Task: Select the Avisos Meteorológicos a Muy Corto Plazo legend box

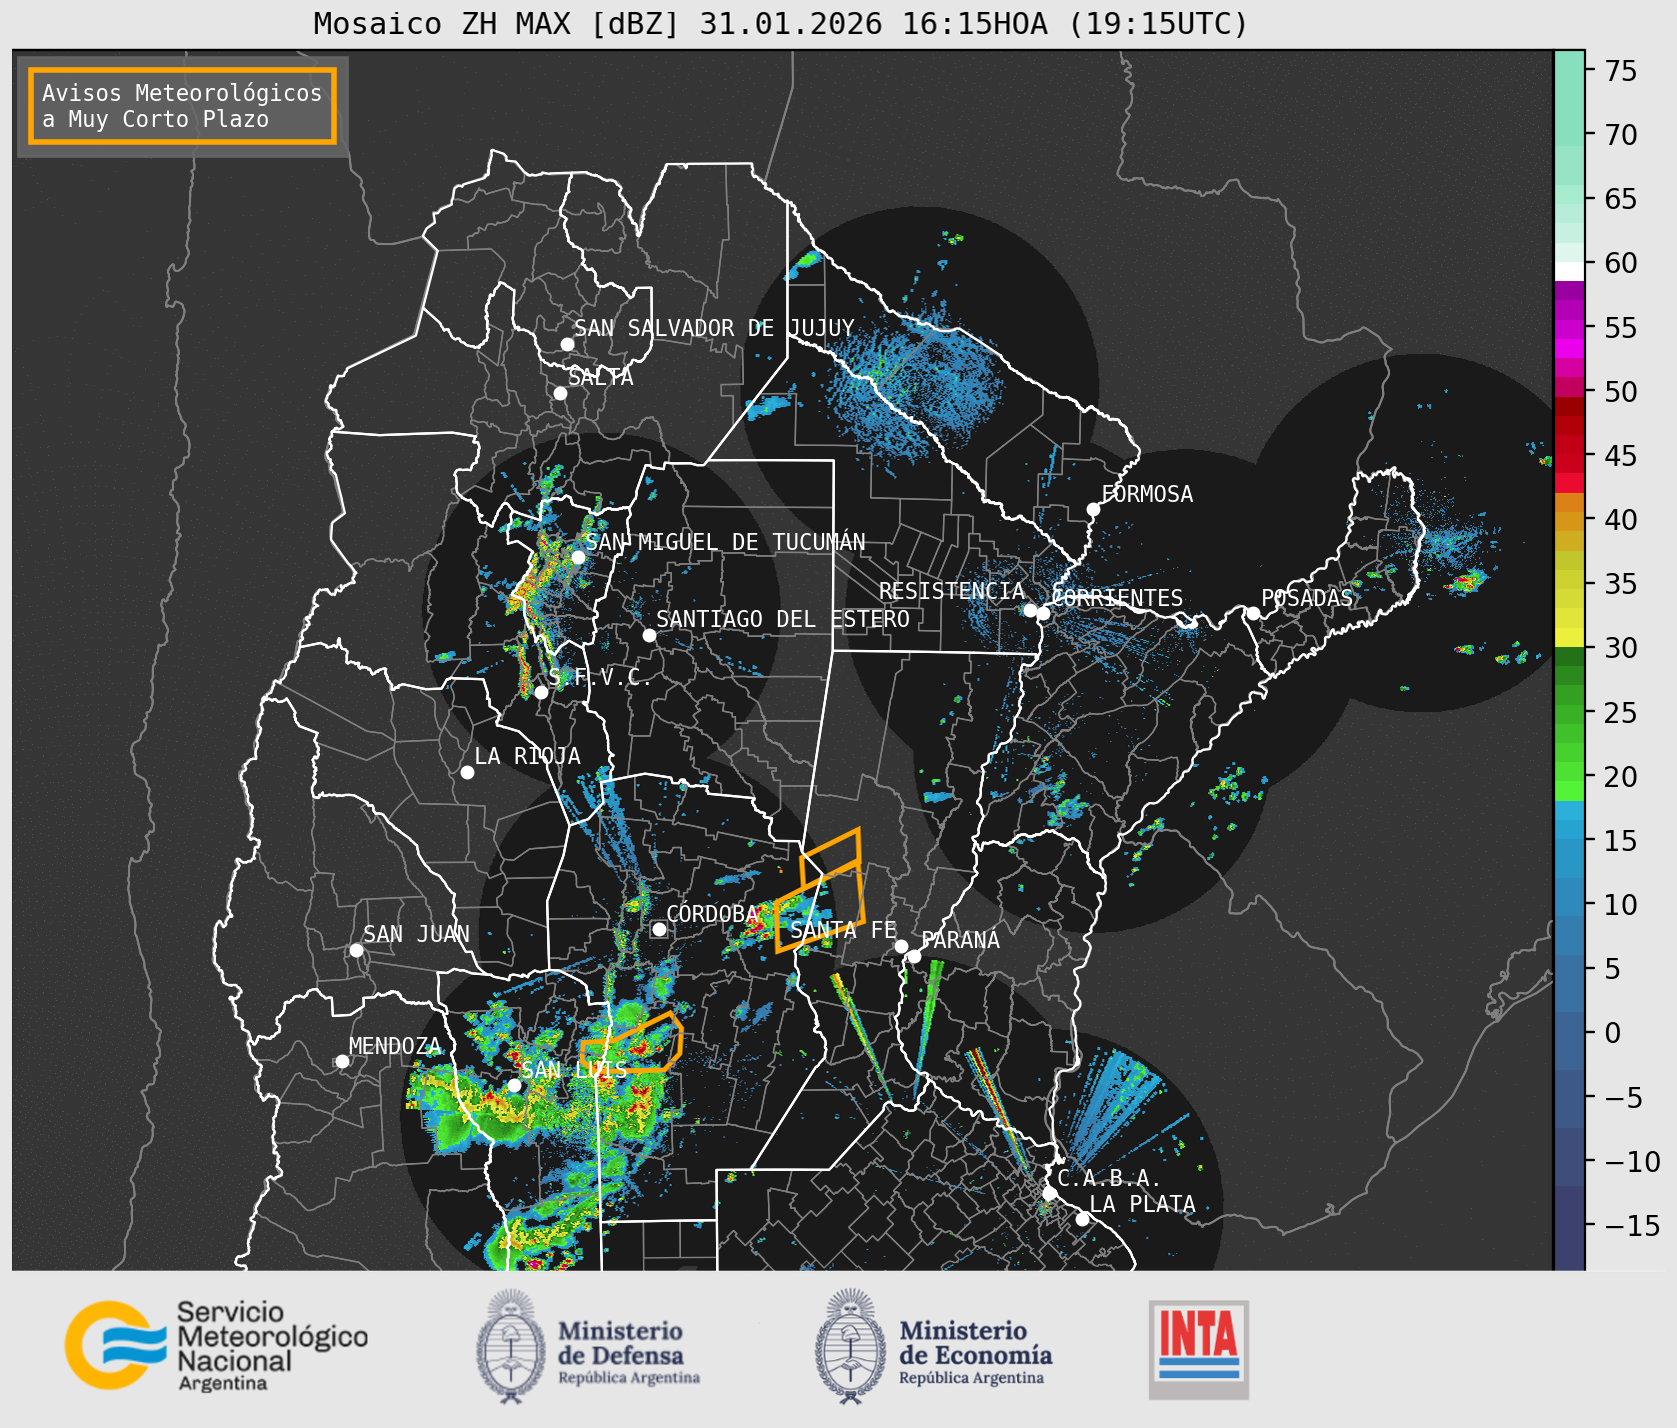Action: point(182,106)
